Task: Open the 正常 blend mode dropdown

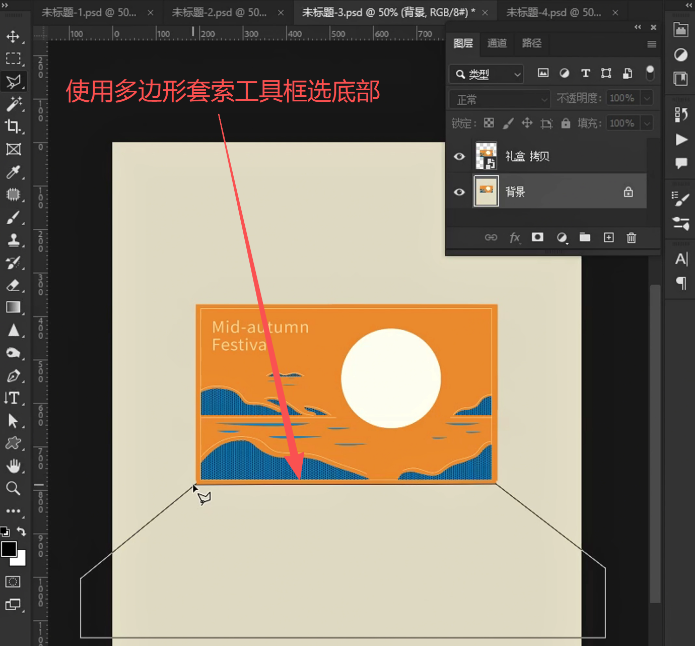Action: (500, 99)
